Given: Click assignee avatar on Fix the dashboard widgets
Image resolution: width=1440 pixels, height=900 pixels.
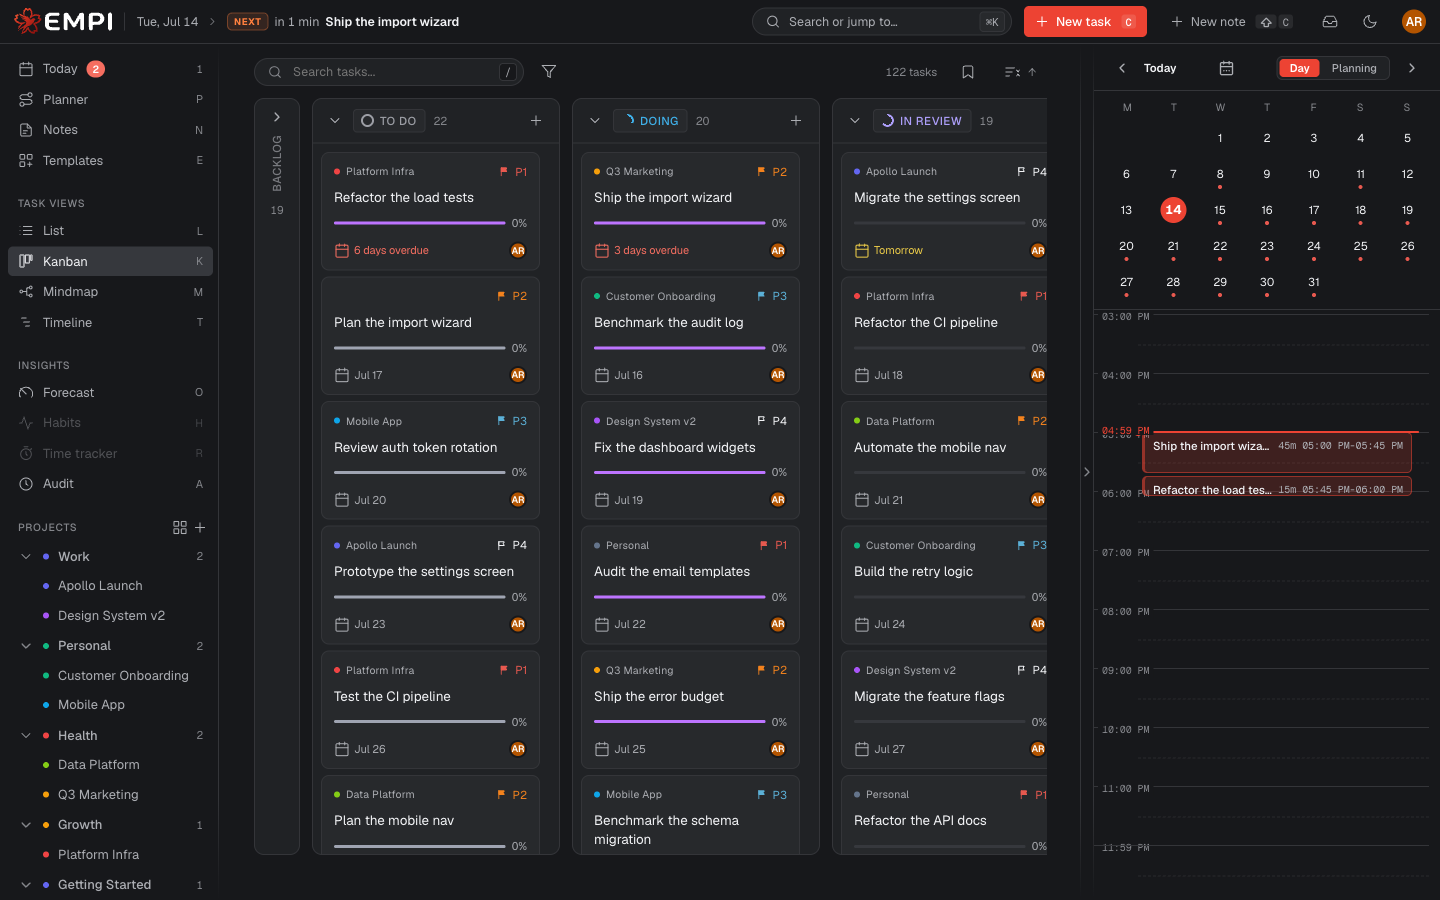Looking at the screenshot, I should 778,500.
